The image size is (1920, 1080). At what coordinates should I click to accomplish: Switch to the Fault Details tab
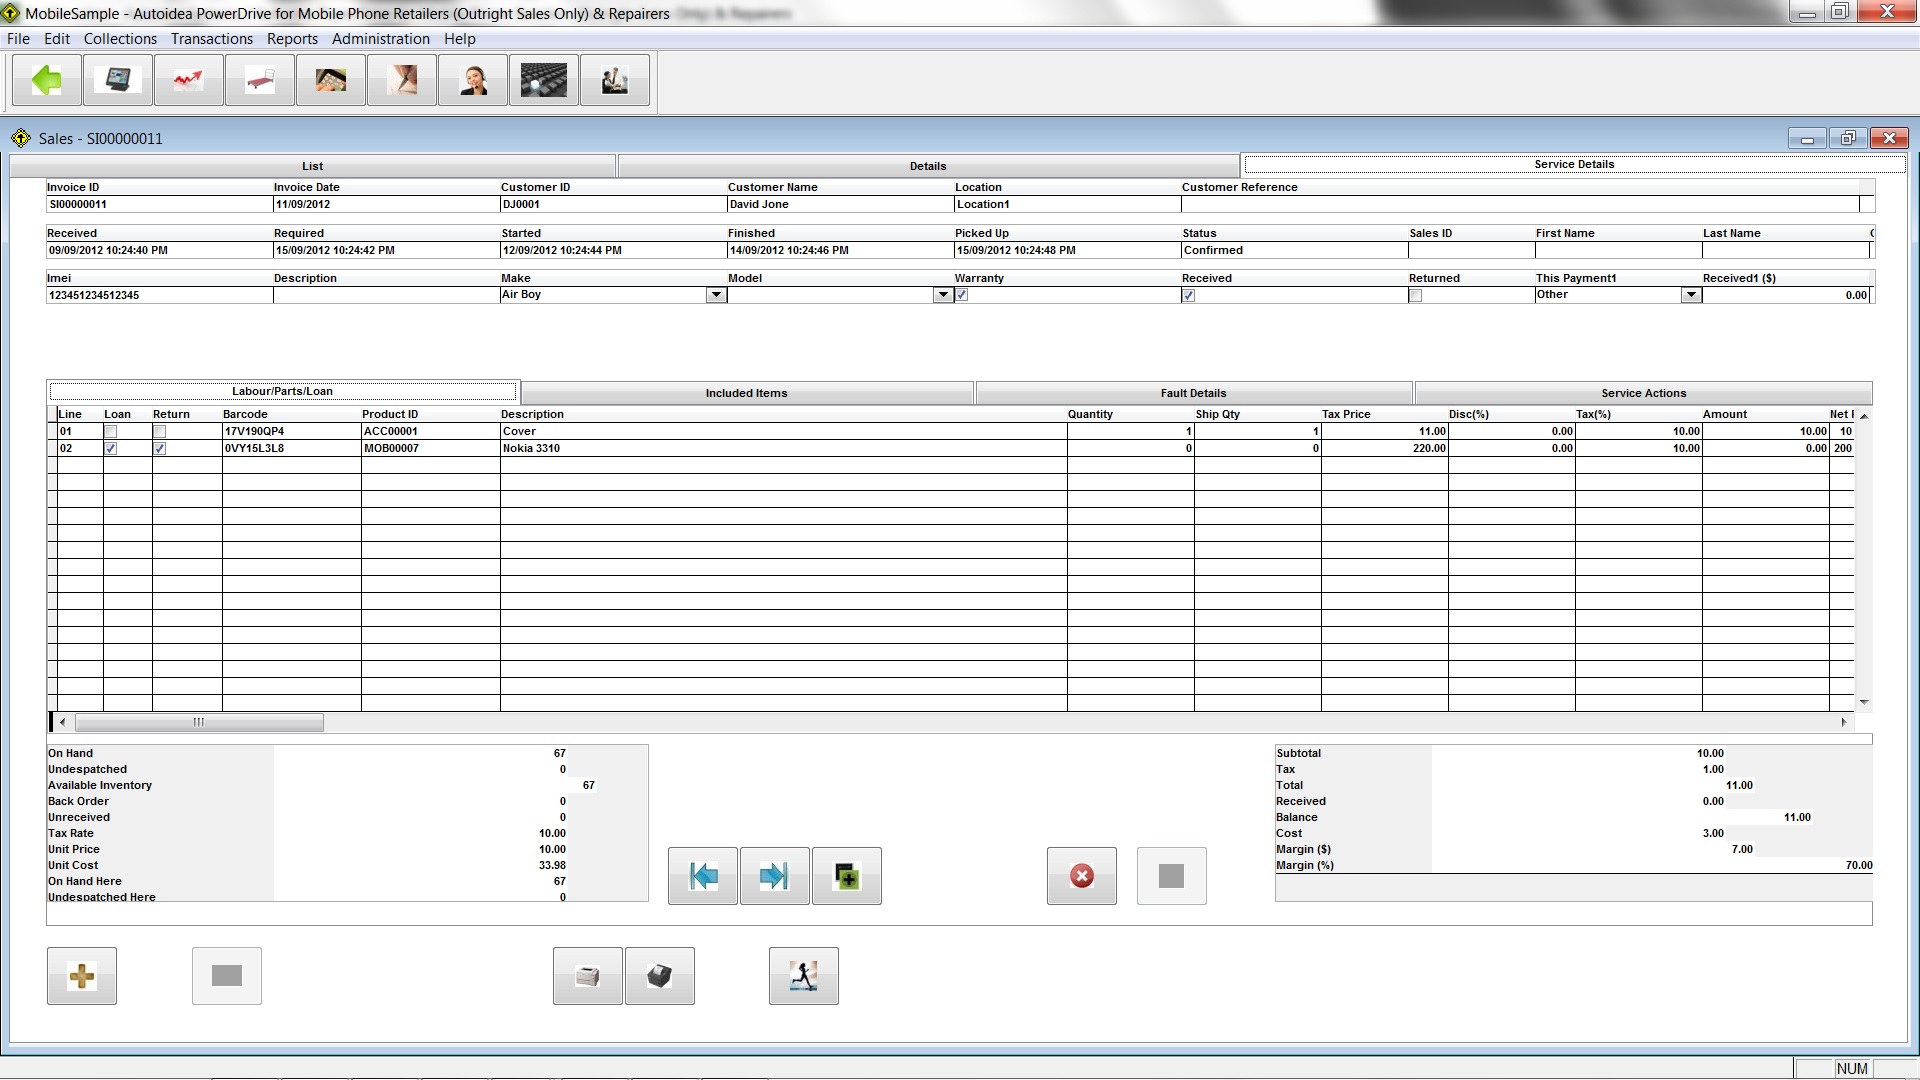tap(1193, 393)
